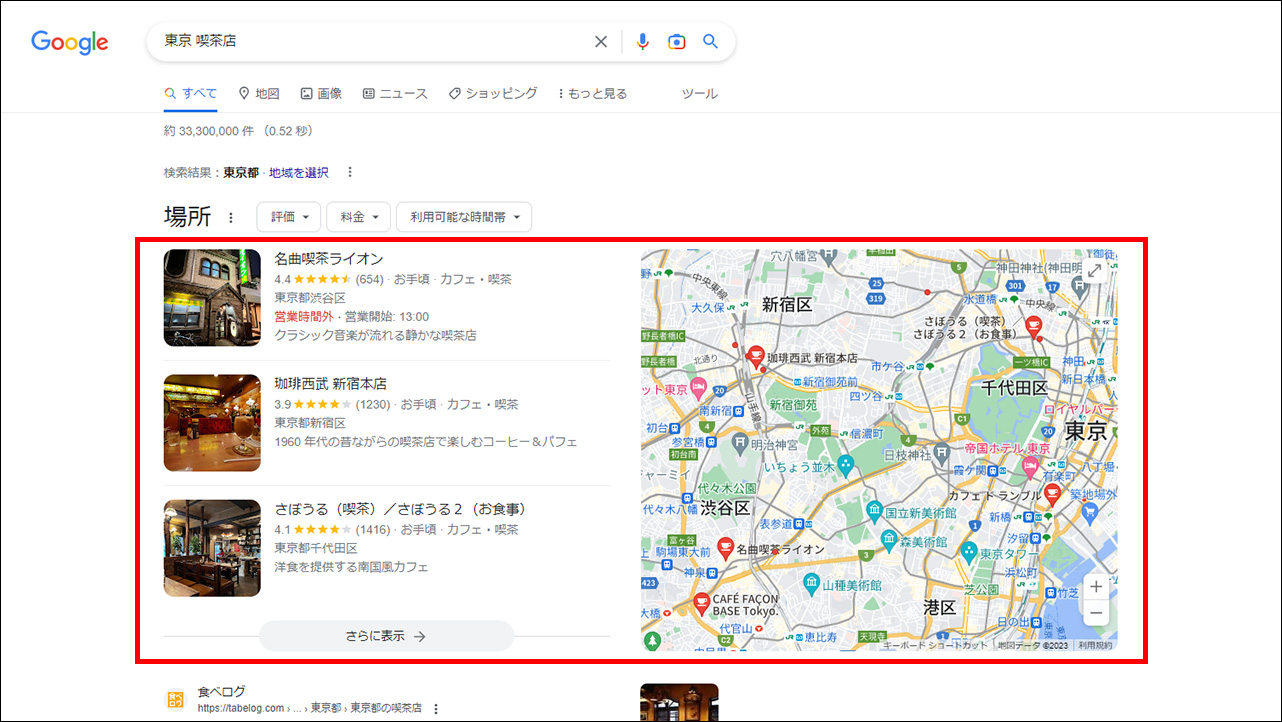Click the カフェ・ド・ランブル map pin
This screenshot has height=722, width=1282.
tap(1052, 494)
